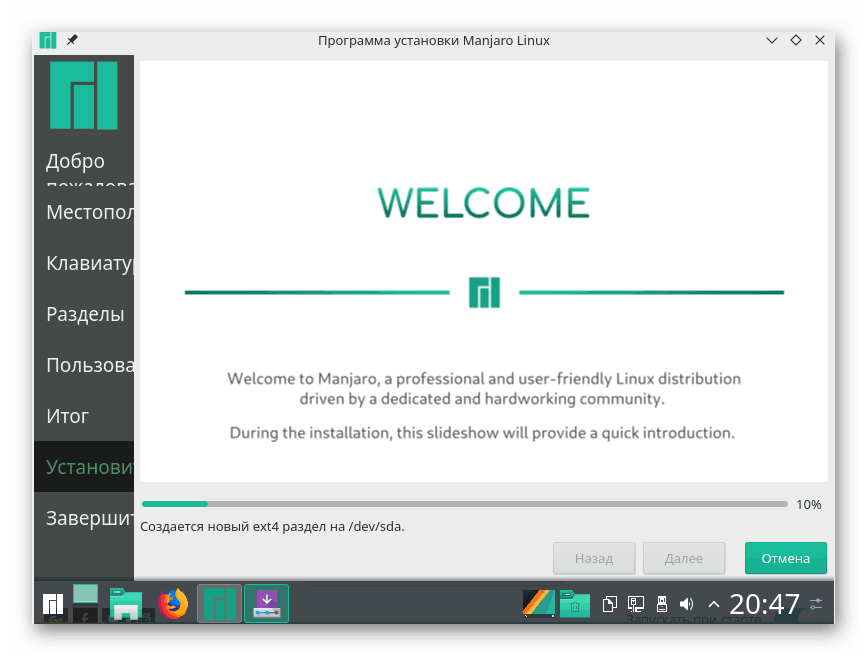The image size is (867, 656).
Task: Open the trash folder icon in the taskbar
Action: click(x=574, y=603)
